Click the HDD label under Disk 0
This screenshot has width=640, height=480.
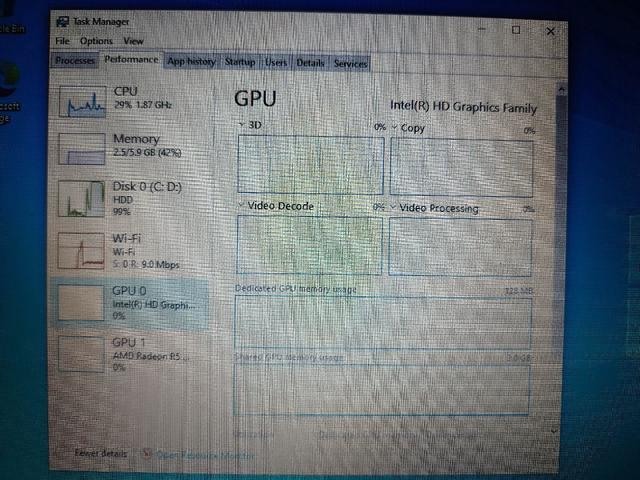coord(123,200)
